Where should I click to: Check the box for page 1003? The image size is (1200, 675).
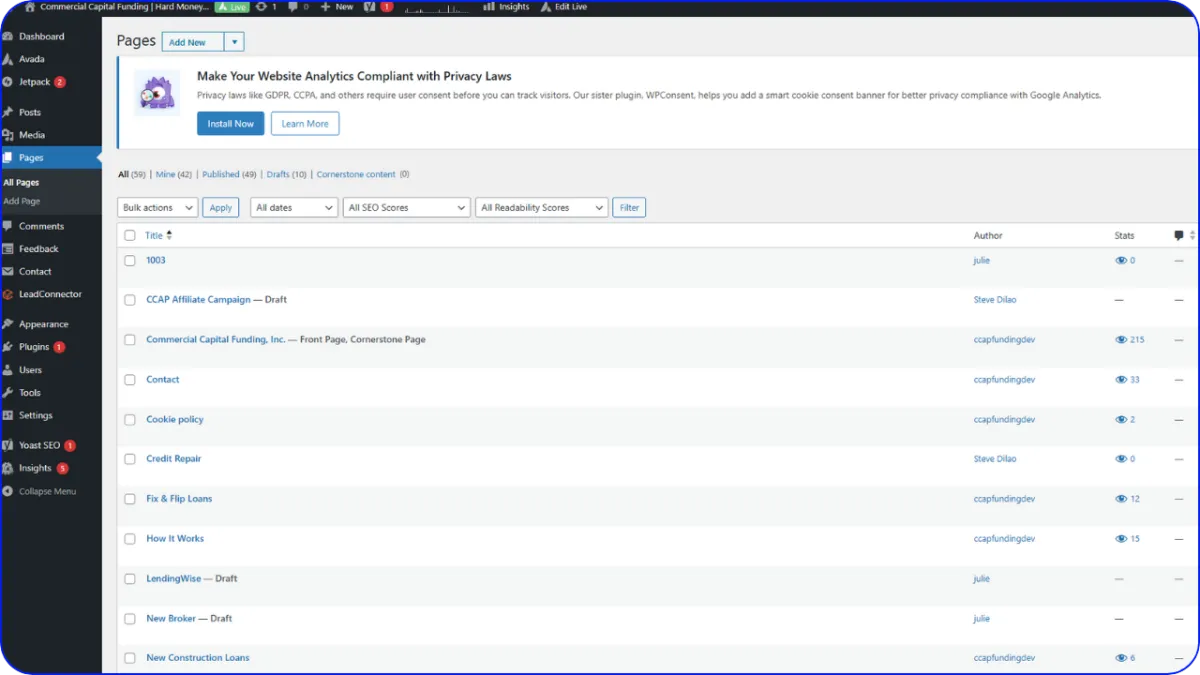pos(129,260)
